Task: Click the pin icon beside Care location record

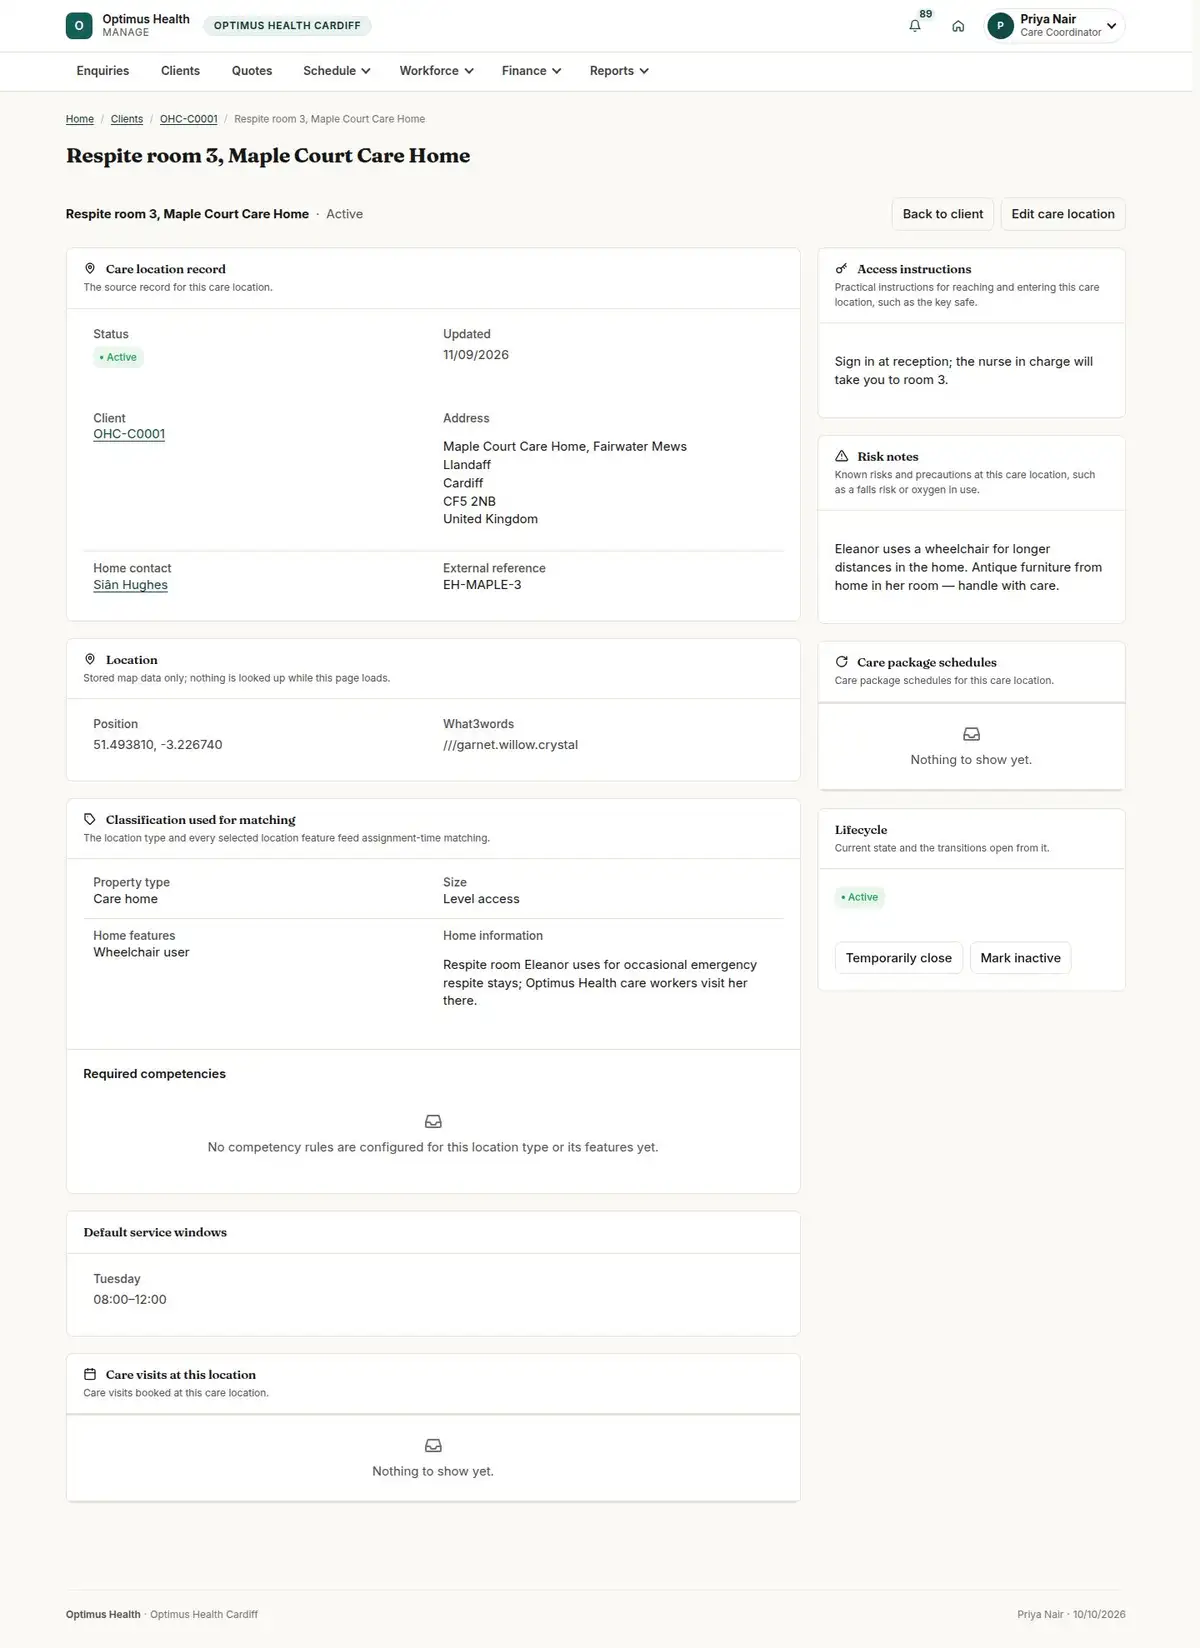Action: point(90,269)
